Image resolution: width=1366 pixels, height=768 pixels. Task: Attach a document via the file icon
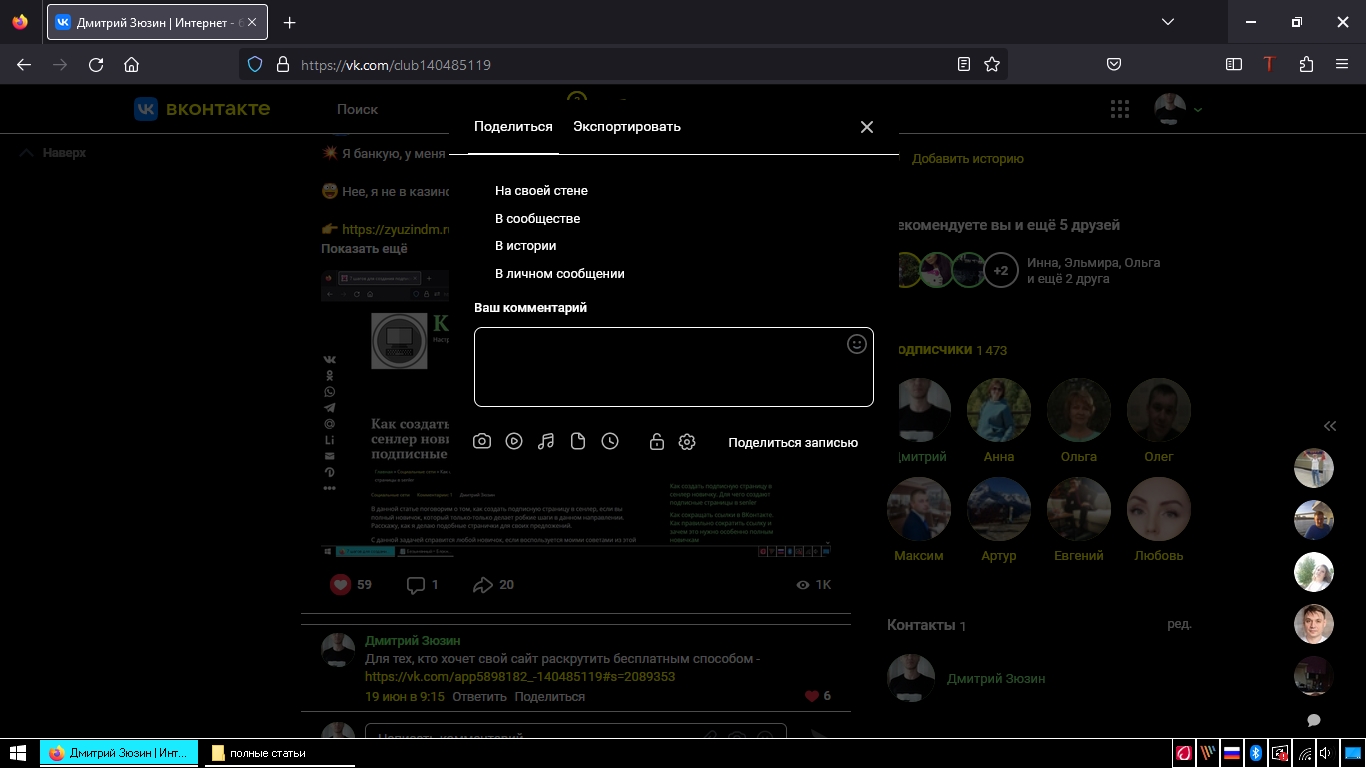(578, 441)
